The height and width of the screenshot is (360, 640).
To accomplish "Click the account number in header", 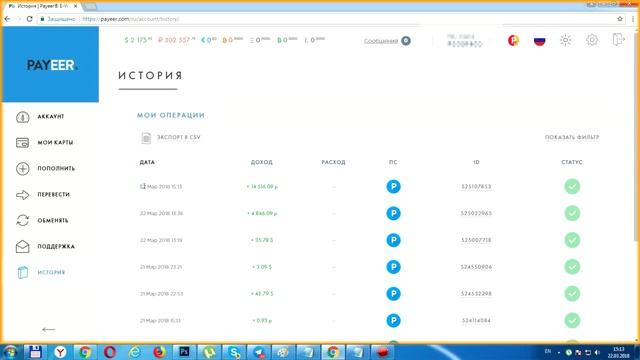I will pyautogui.click(x=465, y=44).
